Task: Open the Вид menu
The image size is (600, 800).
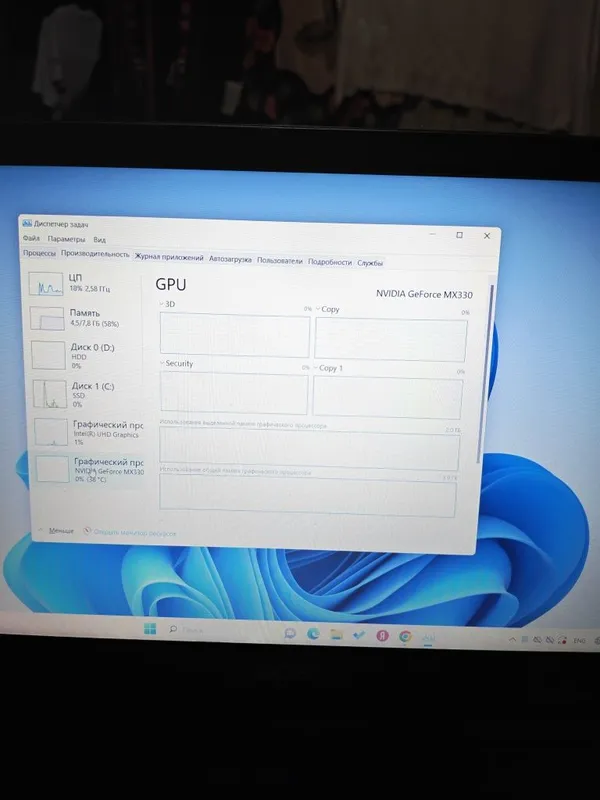Action: coord(99,239)
